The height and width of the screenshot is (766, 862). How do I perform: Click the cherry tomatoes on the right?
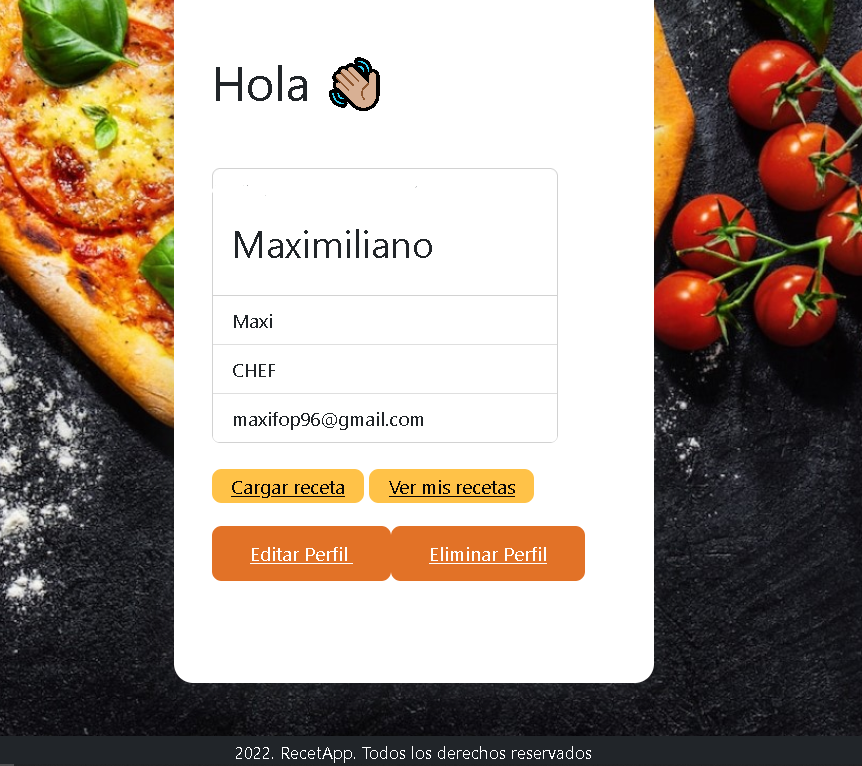pos(770,209)
